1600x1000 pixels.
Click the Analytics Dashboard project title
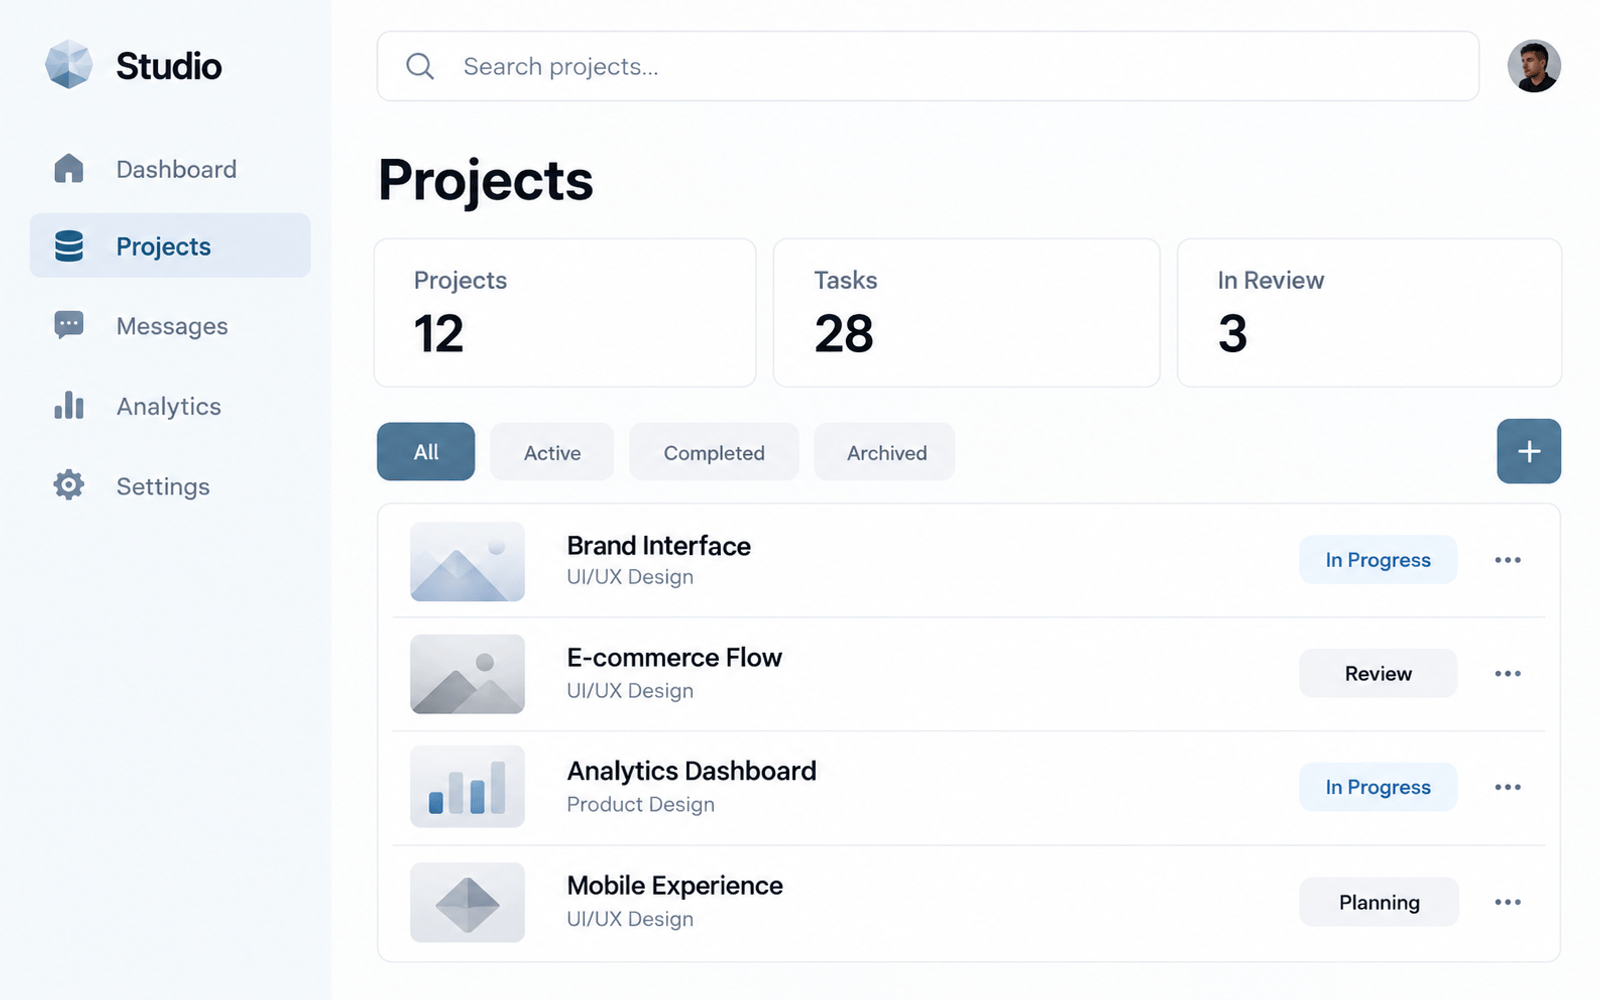pos(692,771)
